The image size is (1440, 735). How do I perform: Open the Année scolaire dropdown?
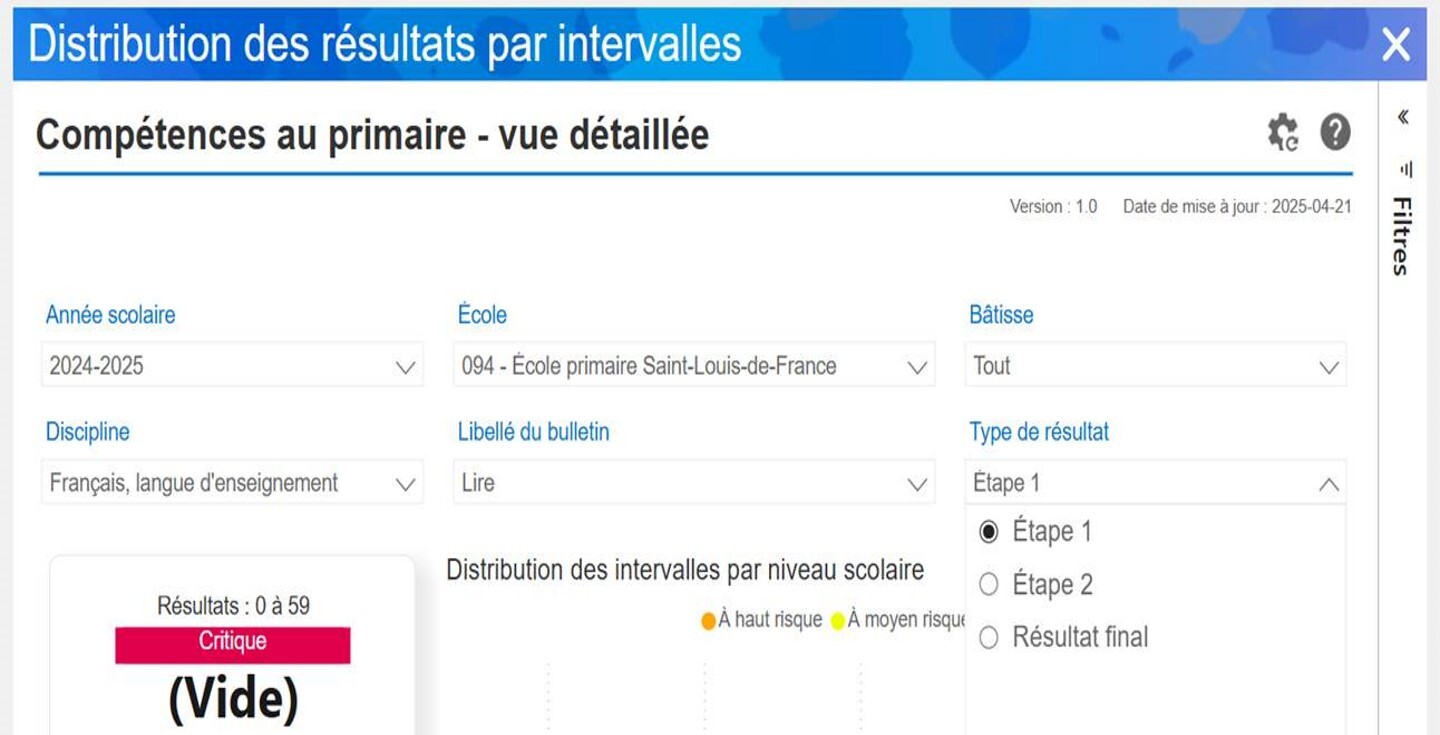[232, 366]
